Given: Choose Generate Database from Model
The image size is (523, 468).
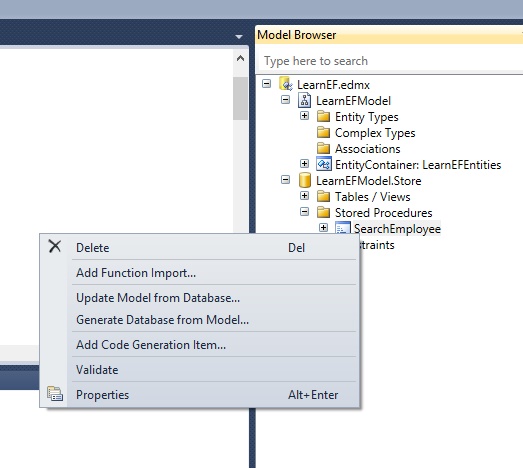Looking at the screenshot, I should (162, 320).
